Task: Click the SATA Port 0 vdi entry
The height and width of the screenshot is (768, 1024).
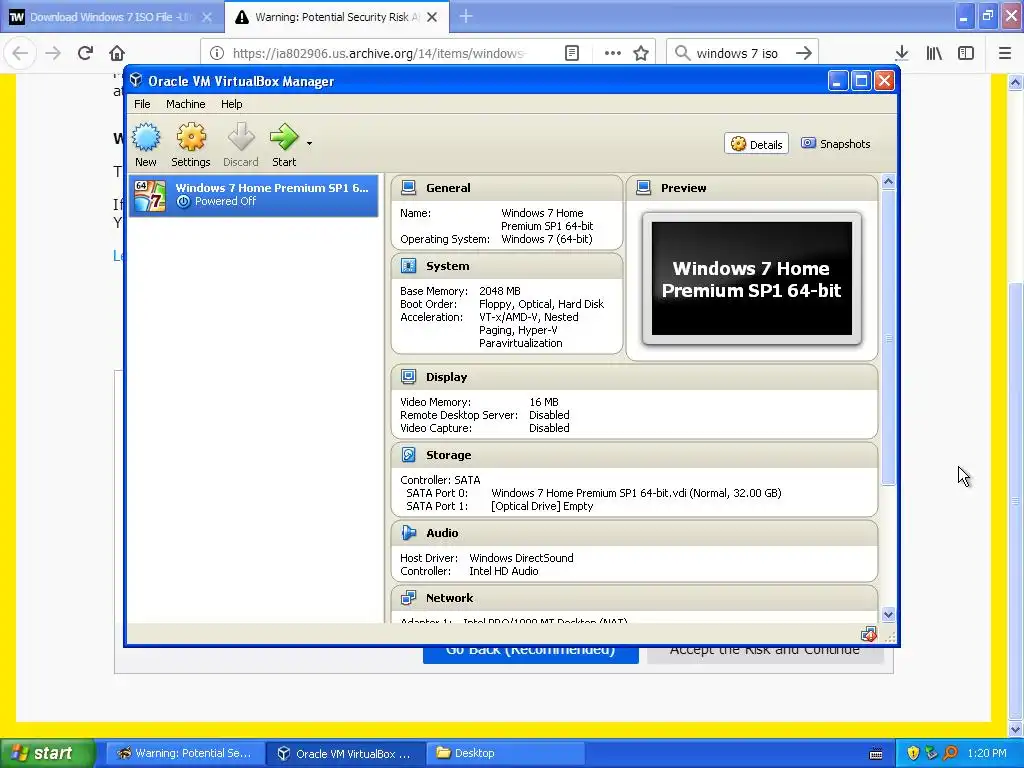Action: [636, 493]
